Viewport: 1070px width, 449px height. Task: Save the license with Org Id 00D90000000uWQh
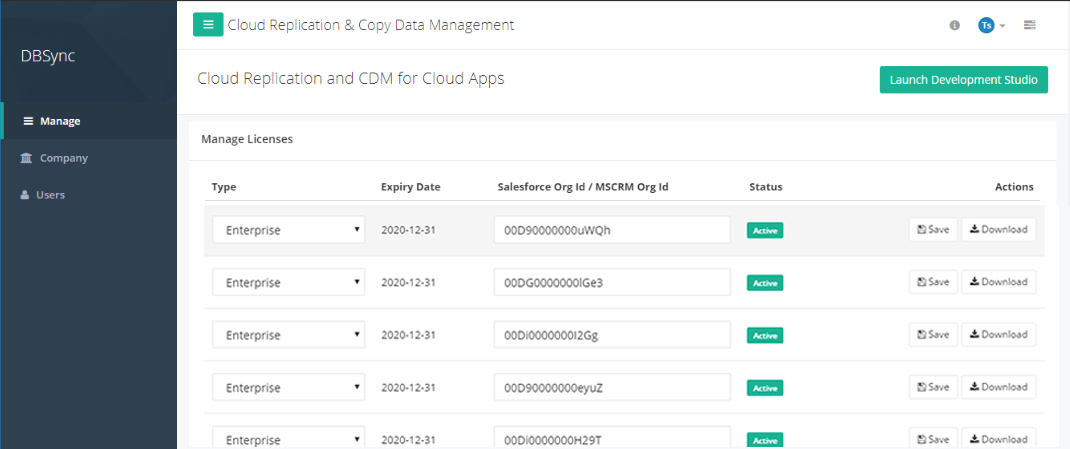click(x=933, y=229)
